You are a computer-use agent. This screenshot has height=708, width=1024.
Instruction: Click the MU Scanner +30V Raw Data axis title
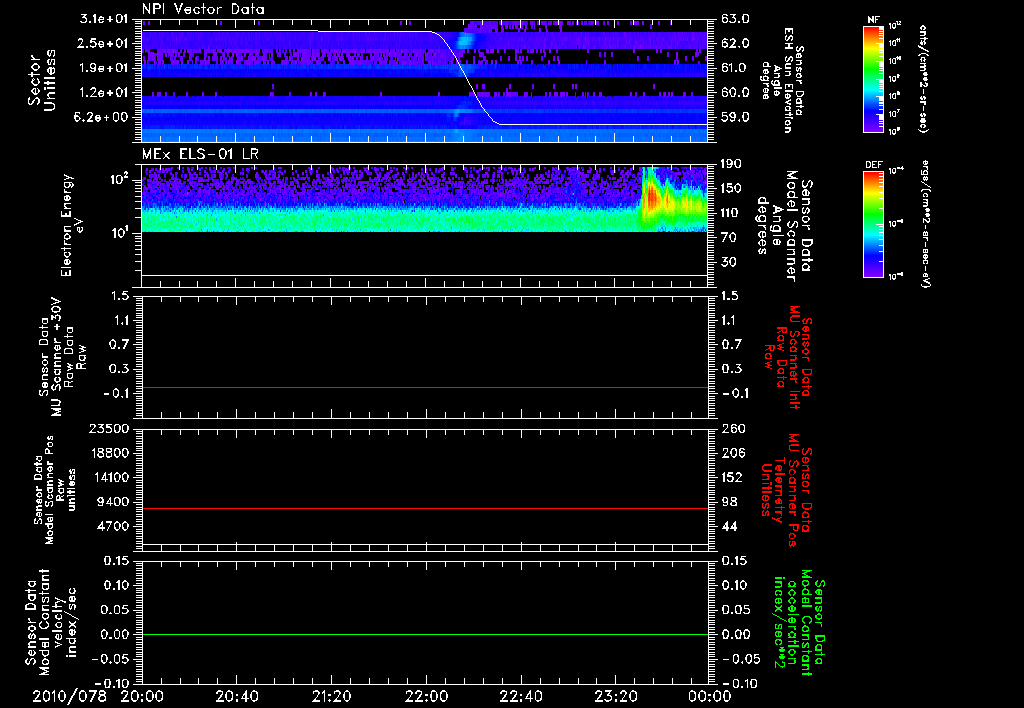click(x=61, y=357)
